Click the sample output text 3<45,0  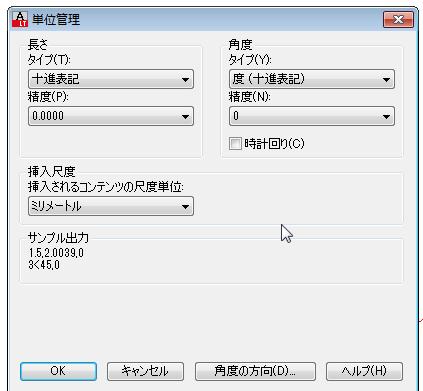44,265
